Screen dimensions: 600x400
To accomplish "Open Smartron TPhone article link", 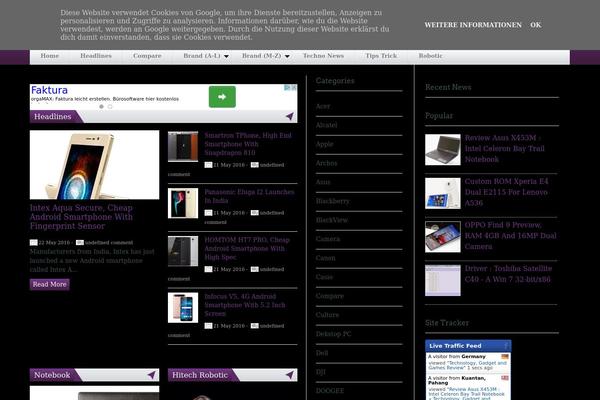I will pyautogui.click(x=248, y=144).
